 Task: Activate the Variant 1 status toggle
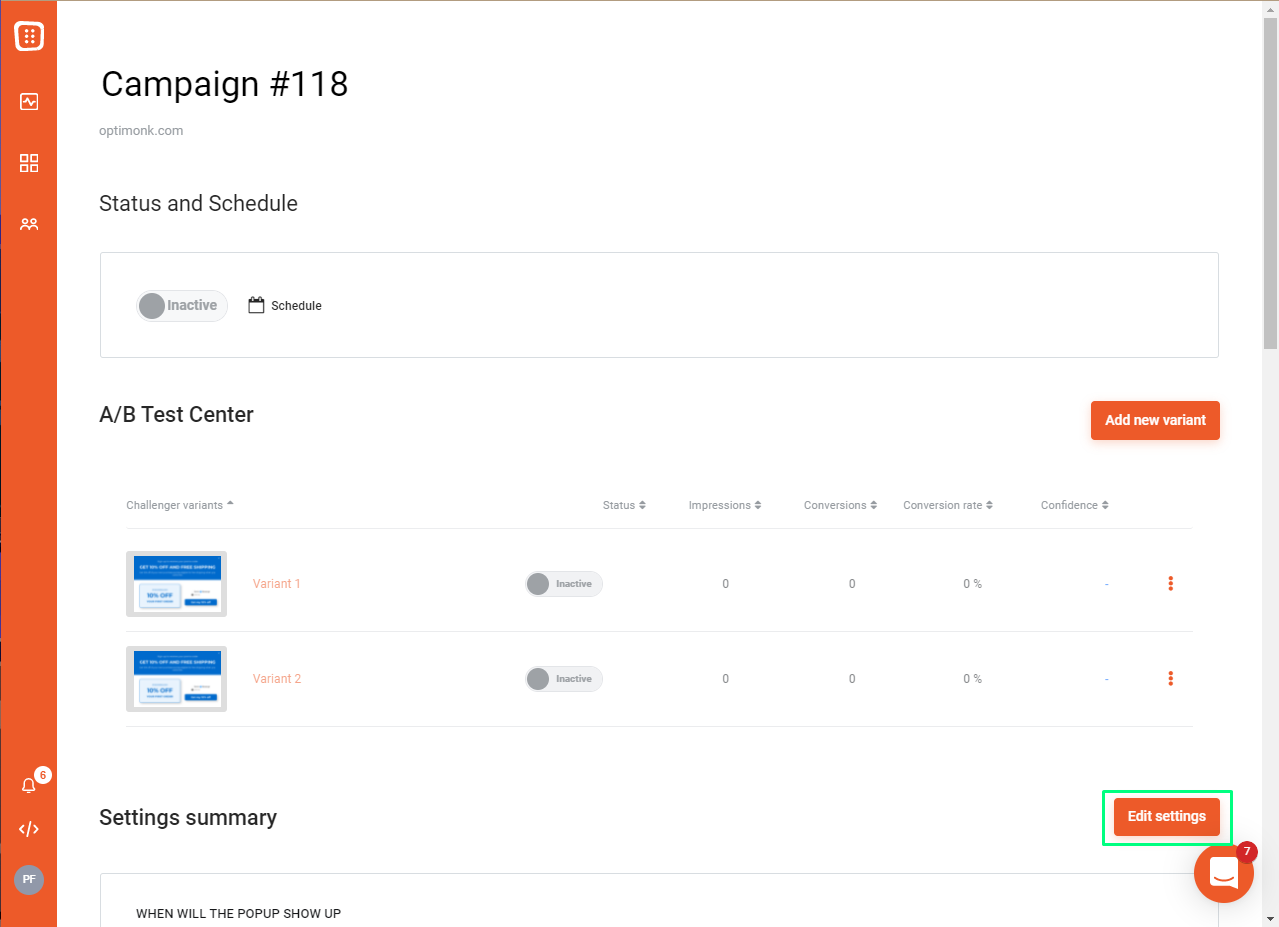[564, 584]
